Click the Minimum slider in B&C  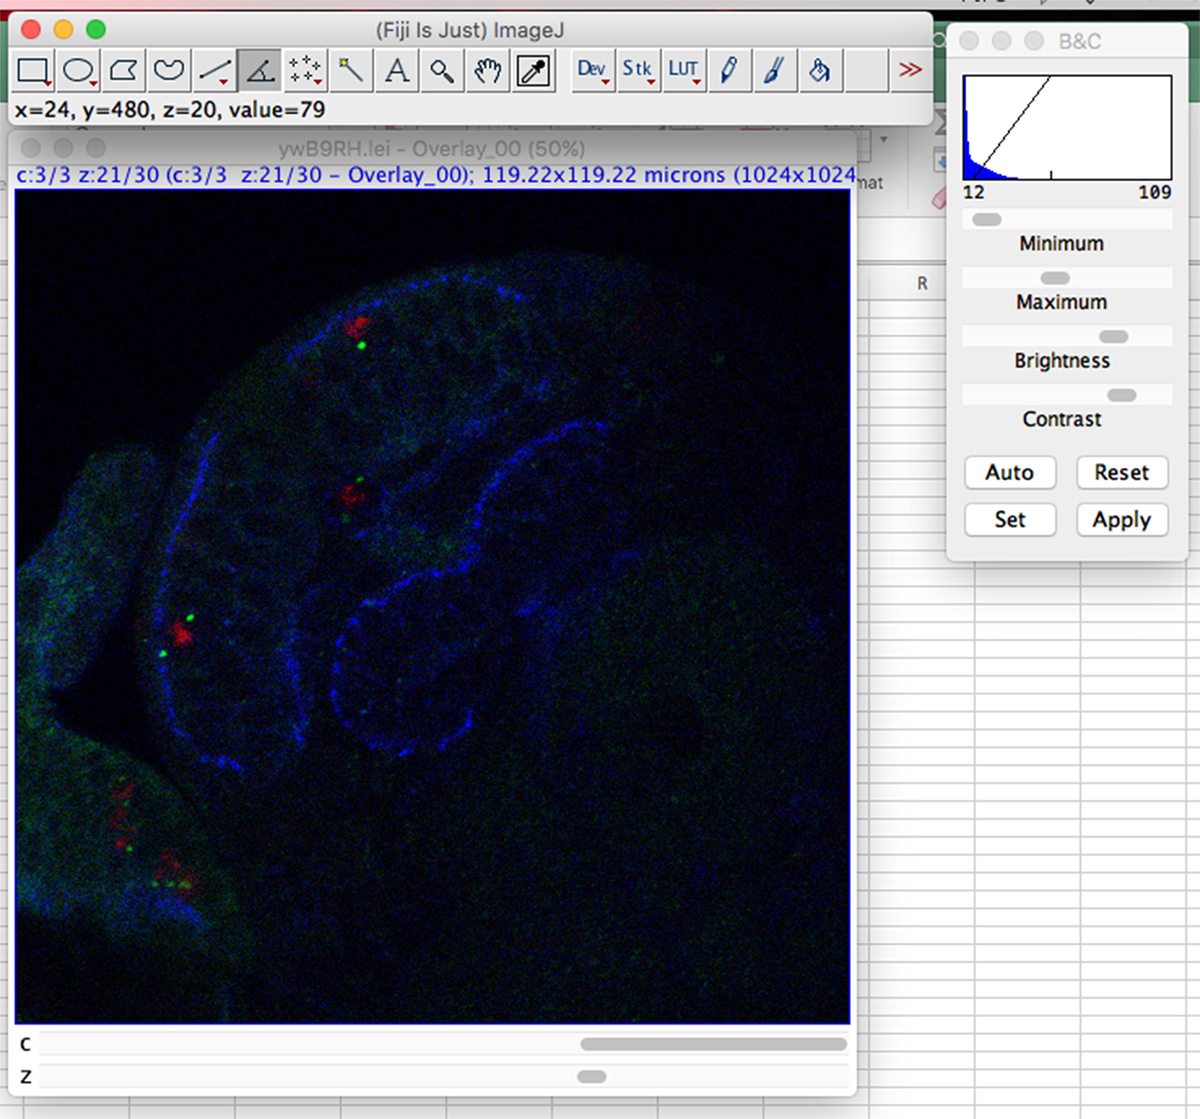[x=1067, y=219]
